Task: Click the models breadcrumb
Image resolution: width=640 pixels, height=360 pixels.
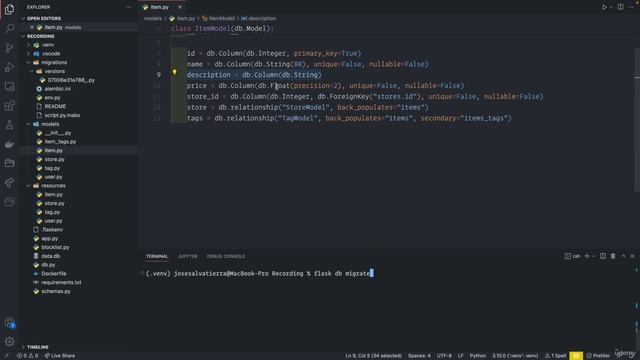Action: point(153,18)
